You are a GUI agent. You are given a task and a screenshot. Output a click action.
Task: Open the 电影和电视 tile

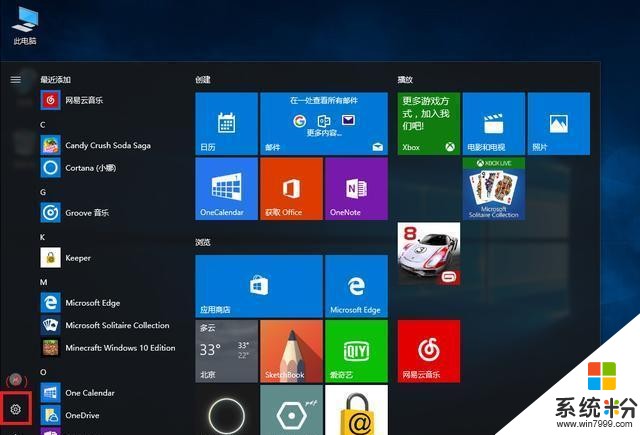(x=493, y=123)
